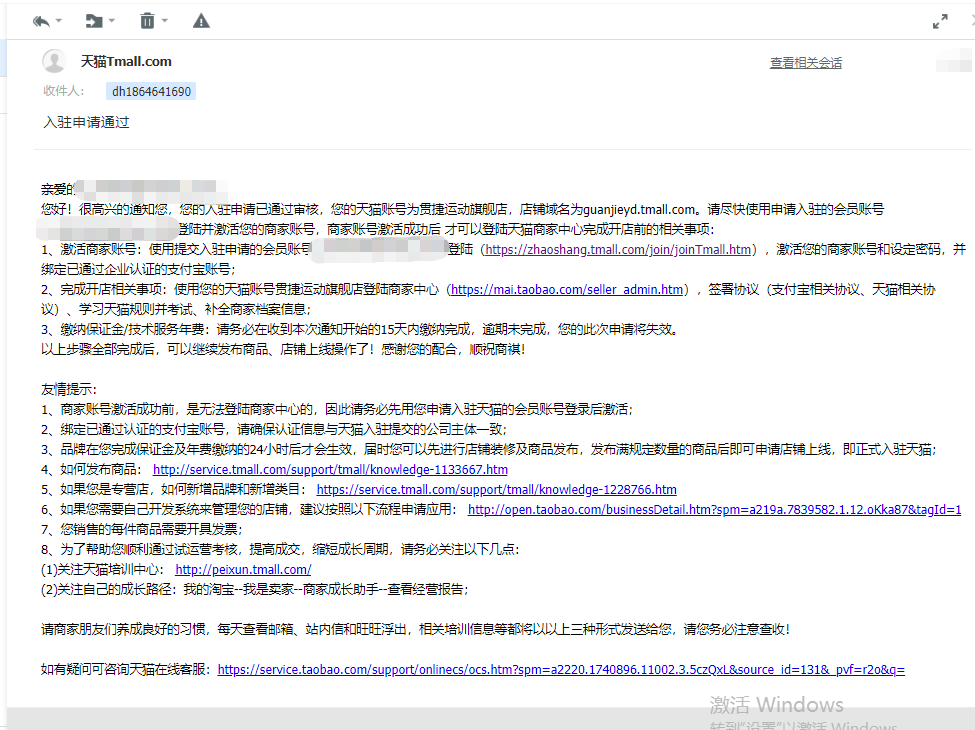The image size is (975, 730).
Task: Open service.taobao.com online support link
Action: pyautogui.click(x=561, y=670)
